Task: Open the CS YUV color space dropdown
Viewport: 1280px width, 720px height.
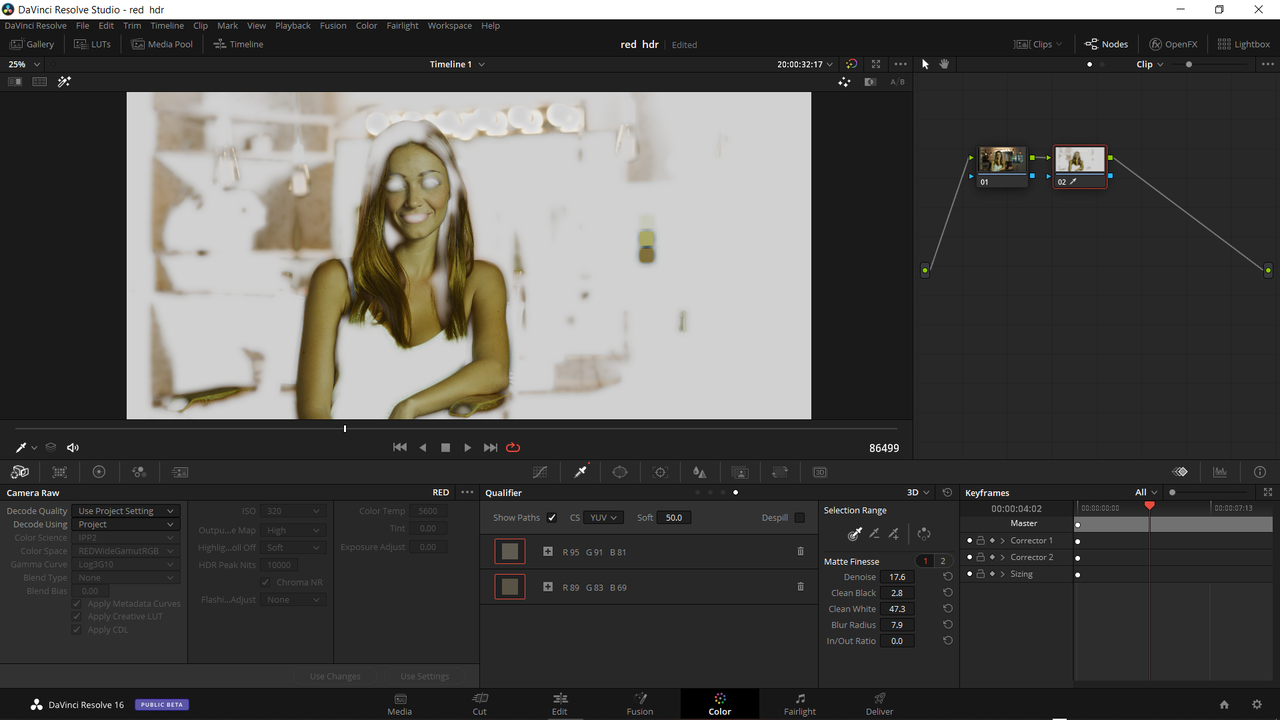Action: click(x=603, y=518)
